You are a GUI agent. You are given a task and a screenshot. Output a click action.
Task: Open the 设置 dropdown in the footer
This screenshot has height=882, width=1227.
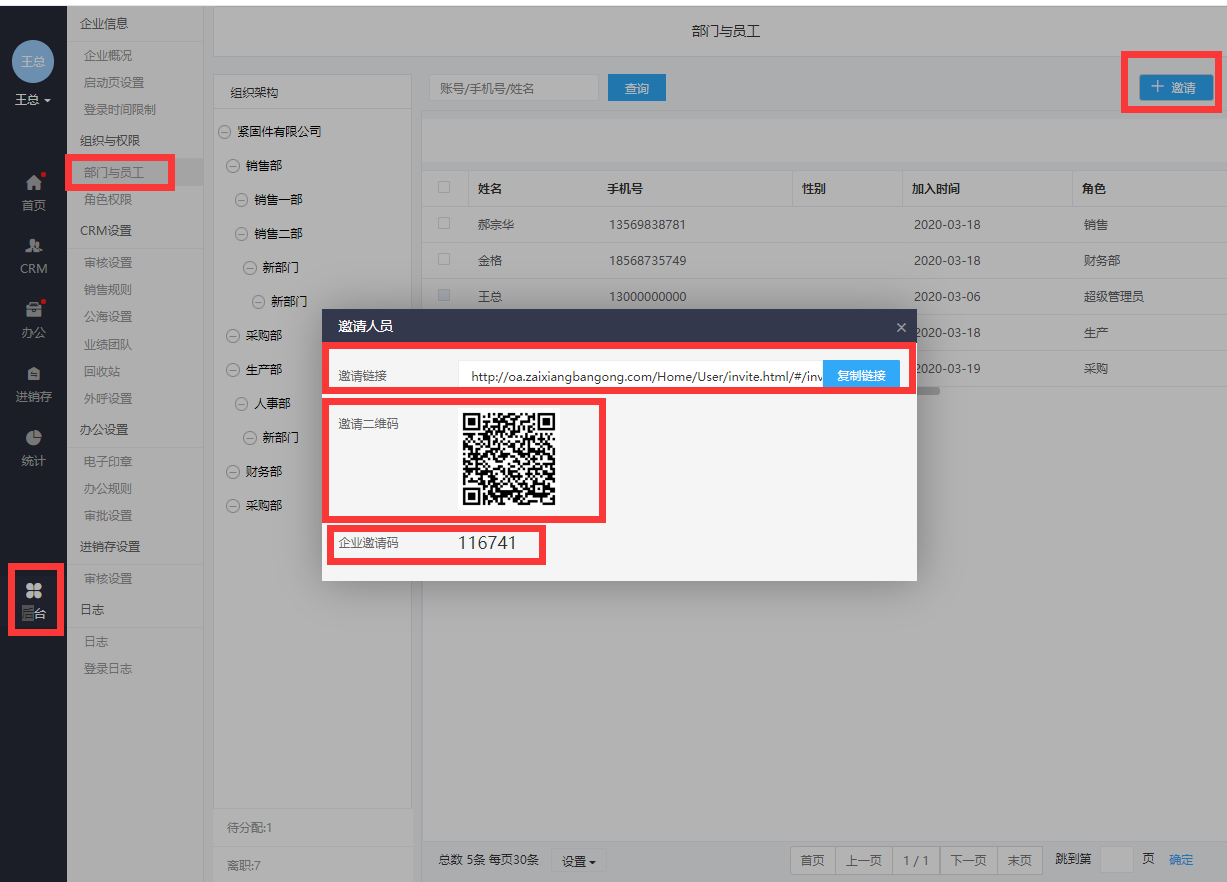coord(579,861)
